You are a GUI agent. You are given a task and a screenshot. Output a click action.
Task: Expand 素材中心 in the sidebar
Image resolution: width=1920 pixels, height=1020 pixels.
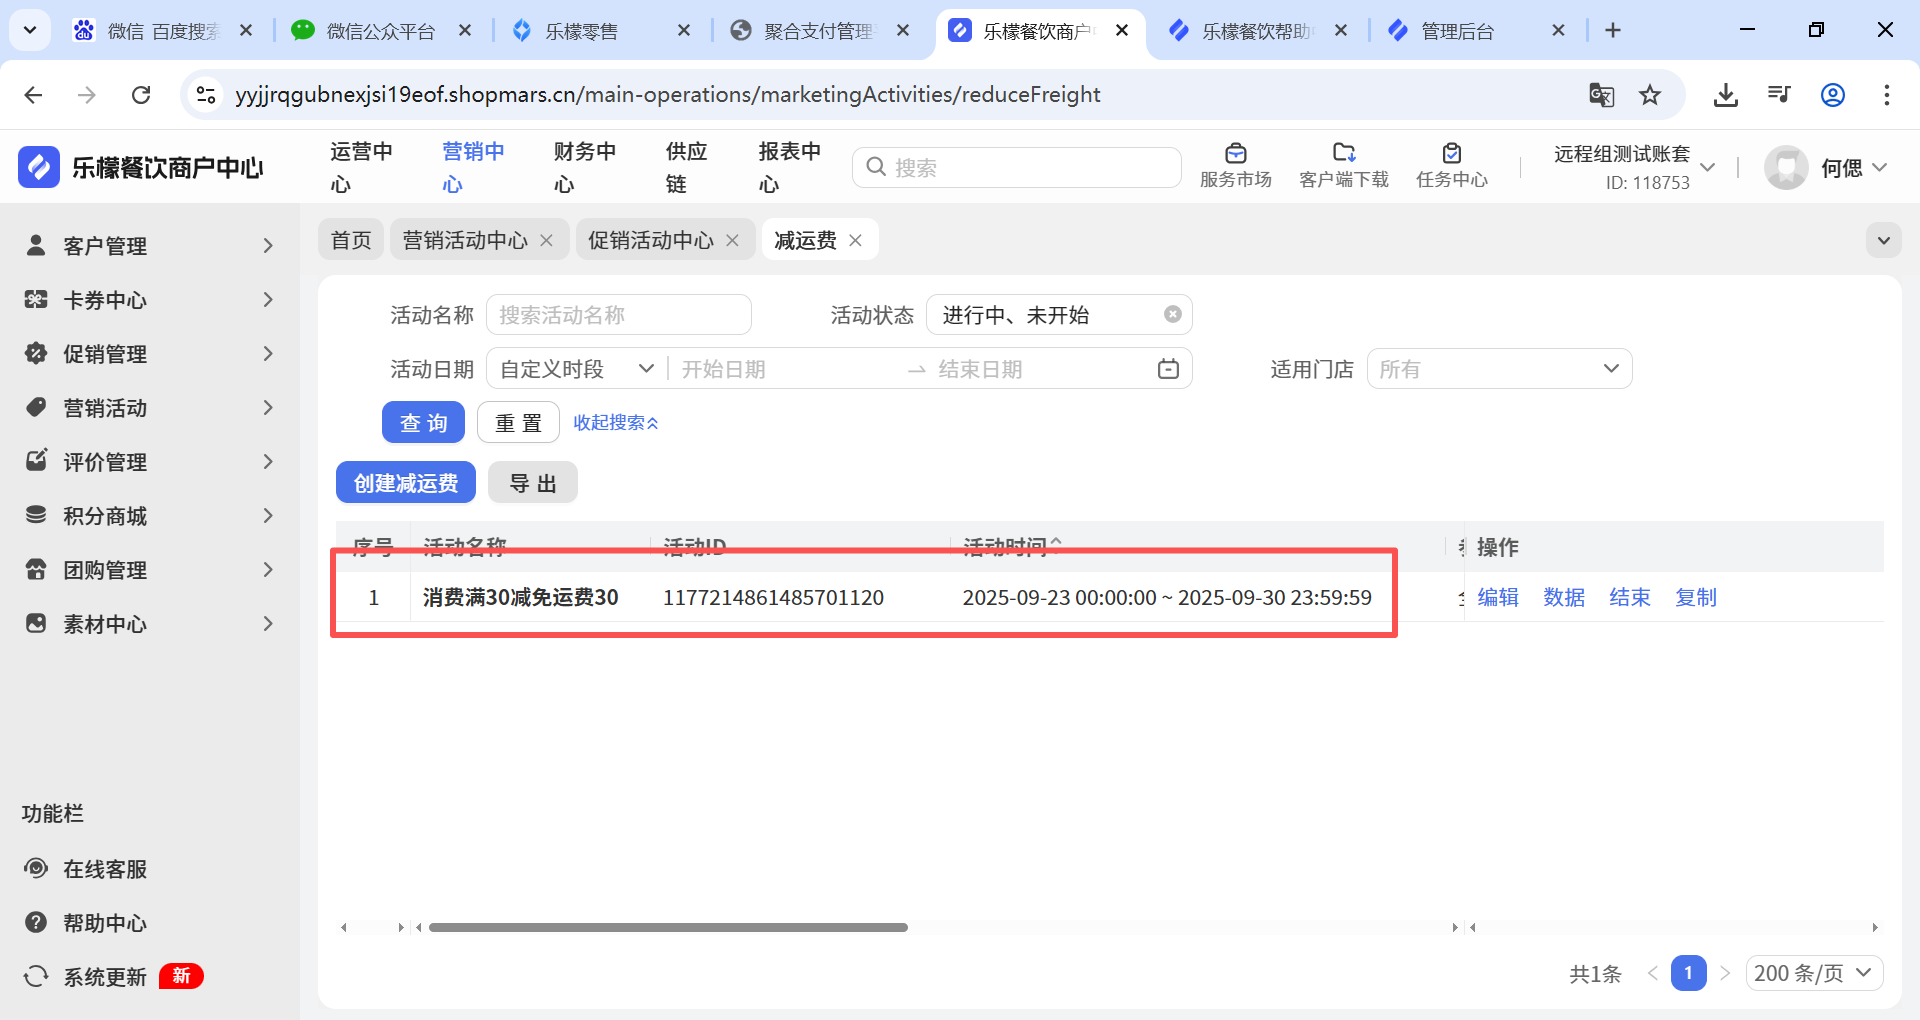tap(150, 623)
